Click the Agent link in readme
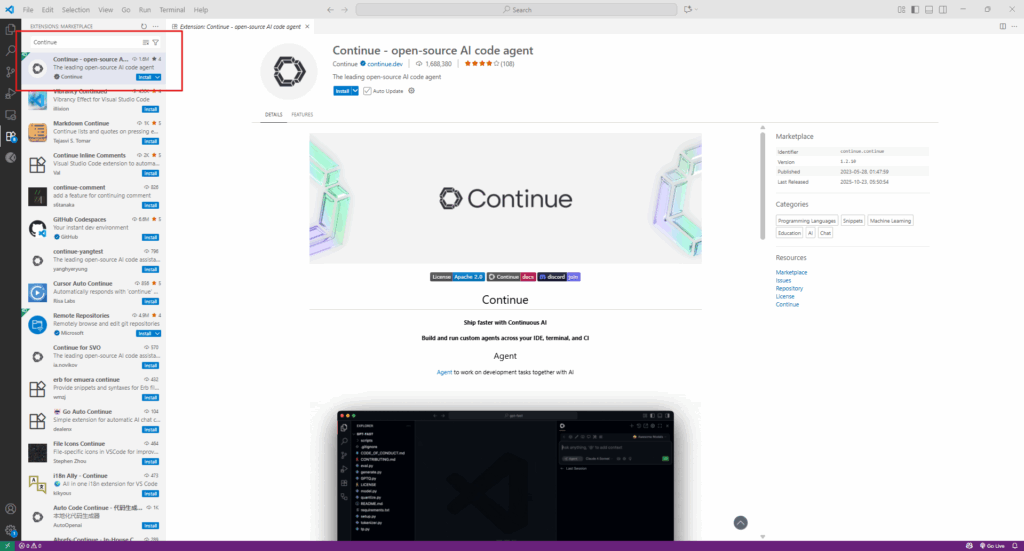Viewport: 1024px width, 551px height. point(444,372)
